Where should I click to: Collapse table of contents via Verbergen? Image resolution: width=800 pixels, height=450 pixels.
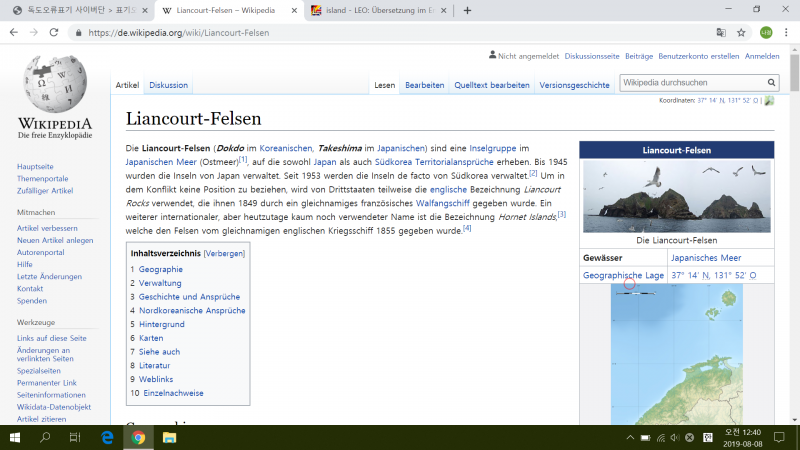[224, 253]
